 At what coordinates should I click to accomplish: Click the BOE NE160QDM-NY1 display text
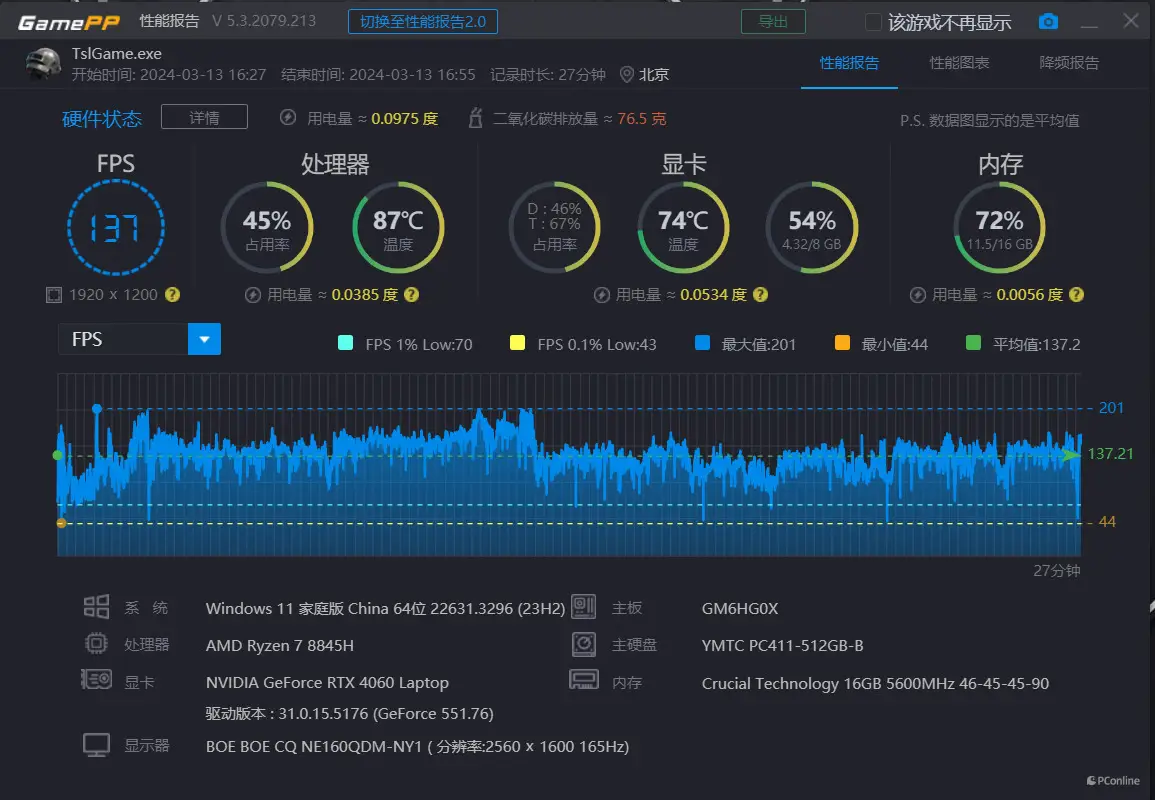(x=417, y=746)
